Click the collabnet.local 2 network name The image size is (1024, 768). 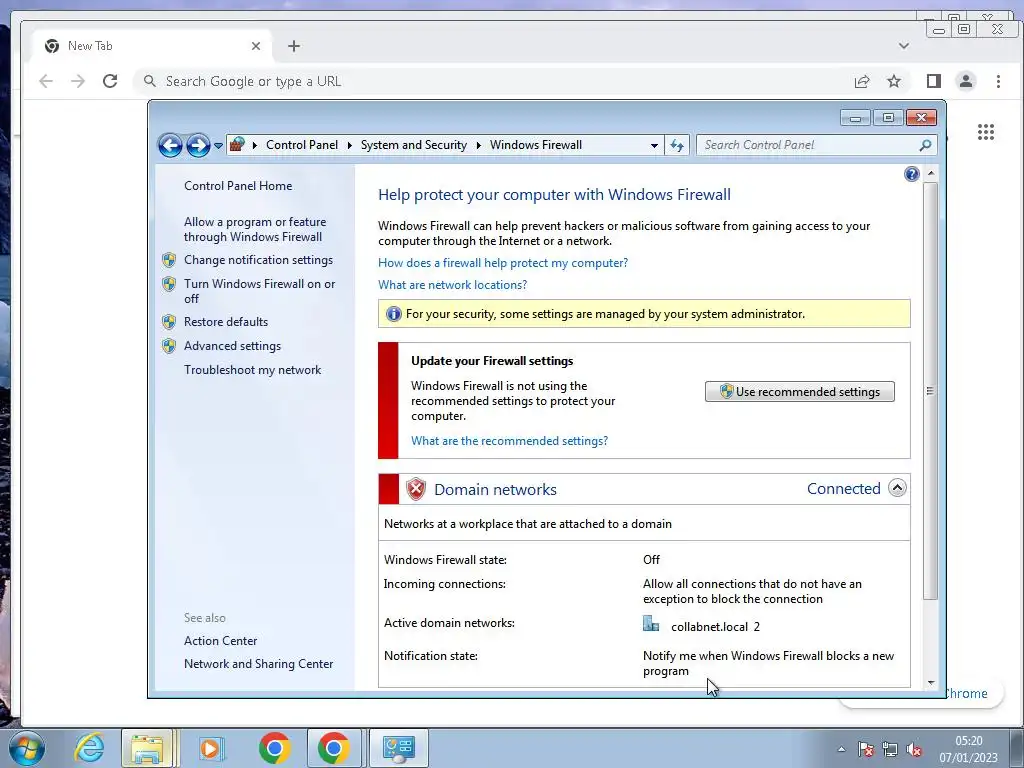715,627
